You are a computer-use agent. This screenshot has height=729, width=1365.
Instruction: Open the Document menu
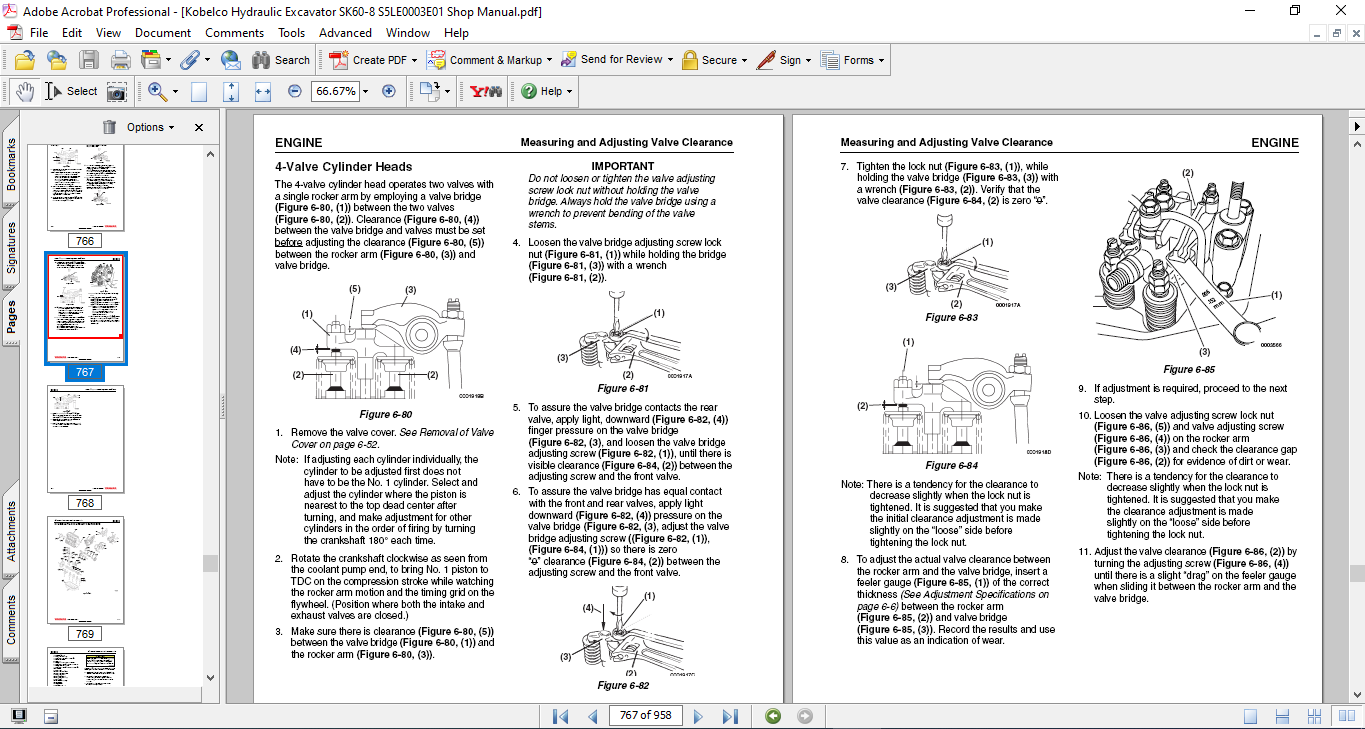pos(163,33)
